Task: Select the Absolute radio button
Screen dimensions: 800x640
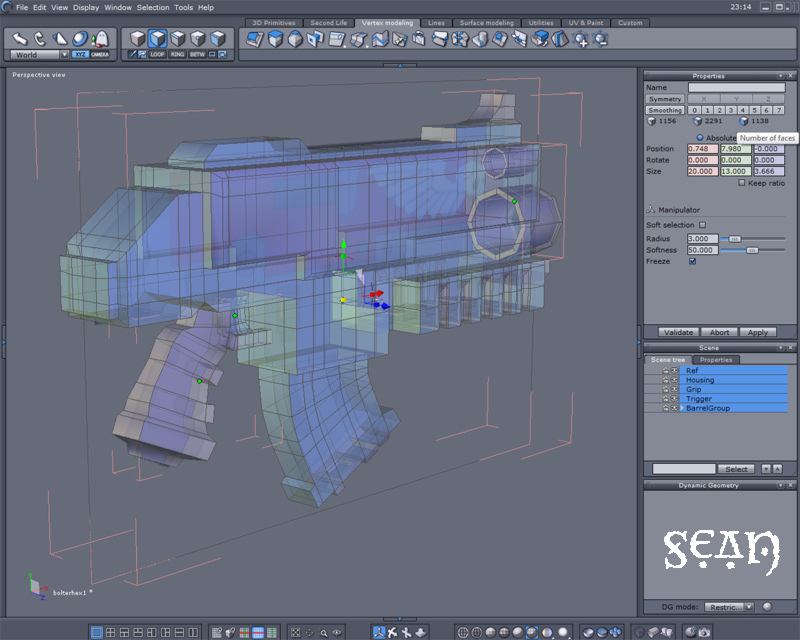Action: tap(700, 138)
